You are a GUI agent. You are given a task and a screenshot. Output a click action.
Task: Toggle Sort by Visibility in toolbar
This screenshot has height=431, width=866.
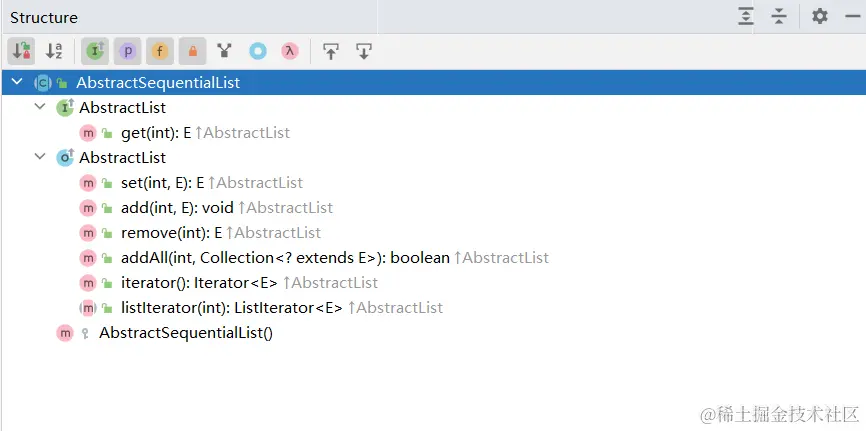click(22, 50)
